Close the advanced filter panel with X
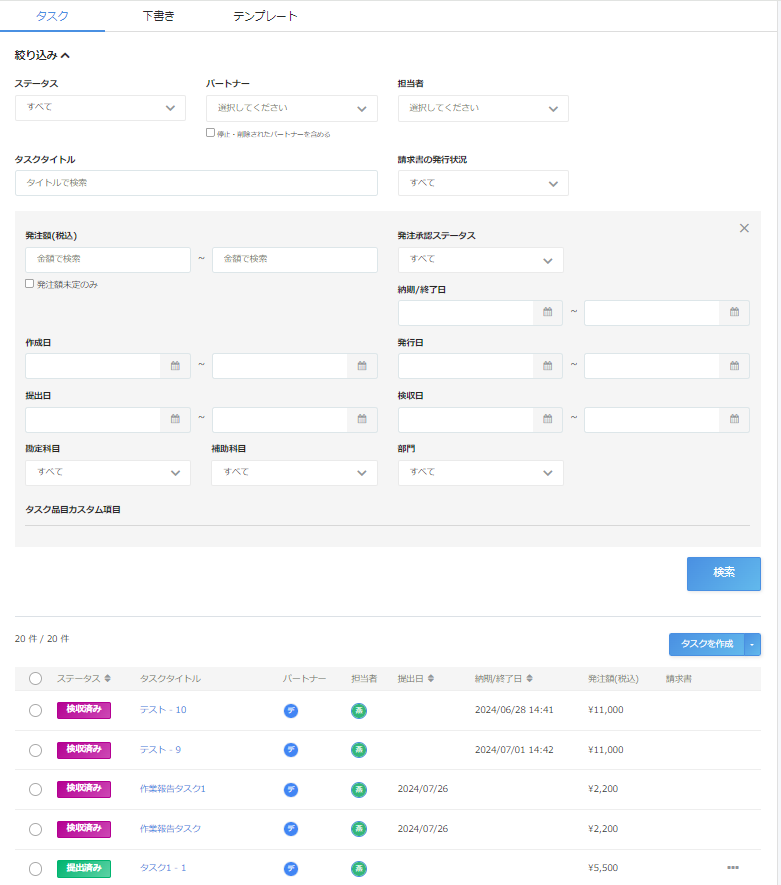The height and width of the screenshot is (885, 781). (744, 228)
